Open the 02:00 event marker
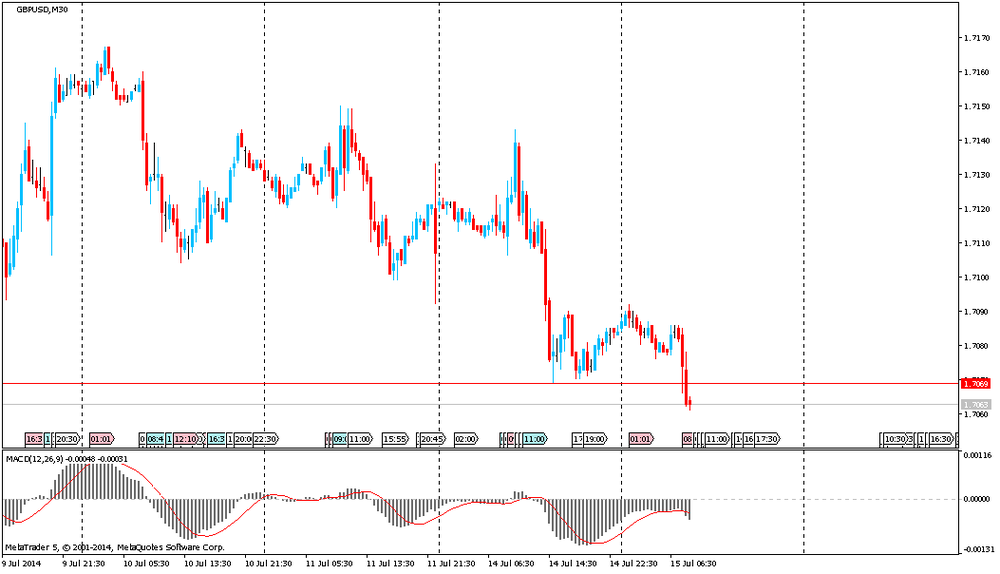Viewport: 1000px width, 574px height. click(466, 439)
